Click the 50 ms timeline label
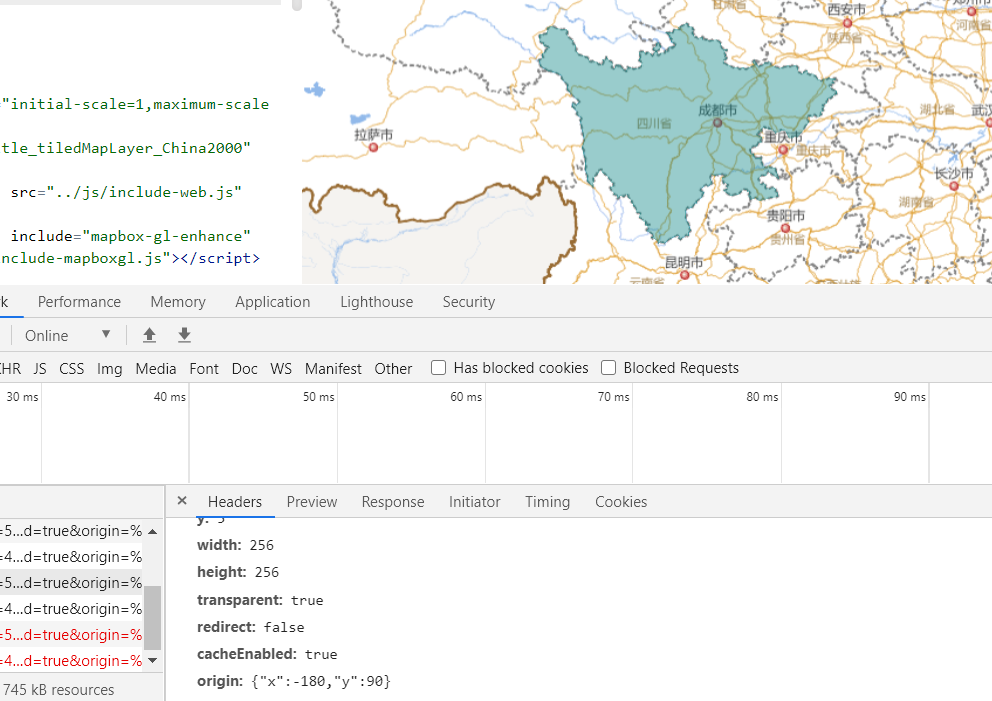Screen dimensions: 992x701 318,397
